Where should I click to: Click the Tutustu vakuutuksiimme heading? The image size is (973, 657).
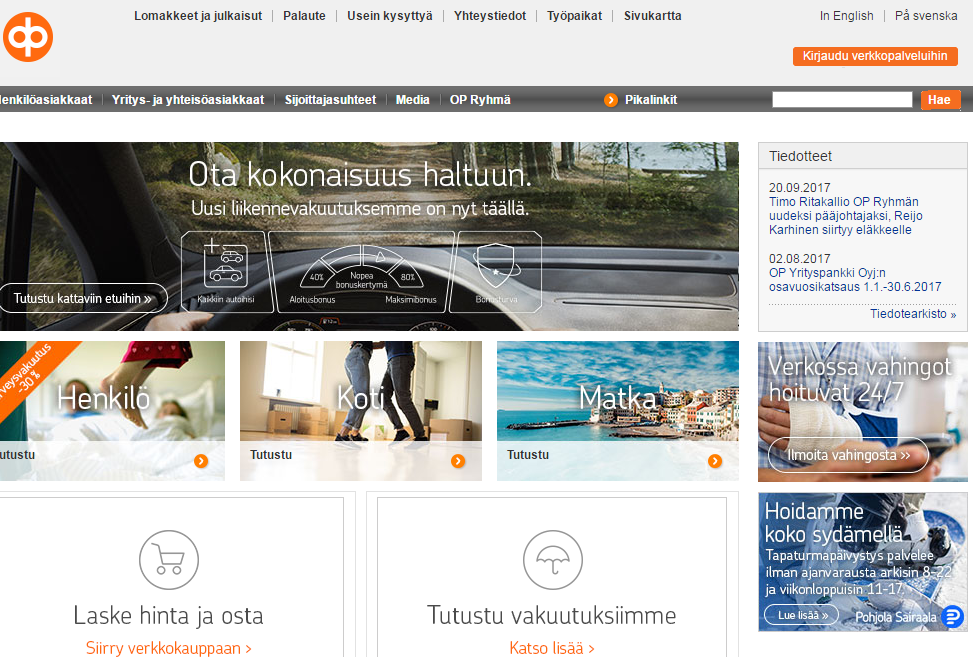(x=552, y=615)
